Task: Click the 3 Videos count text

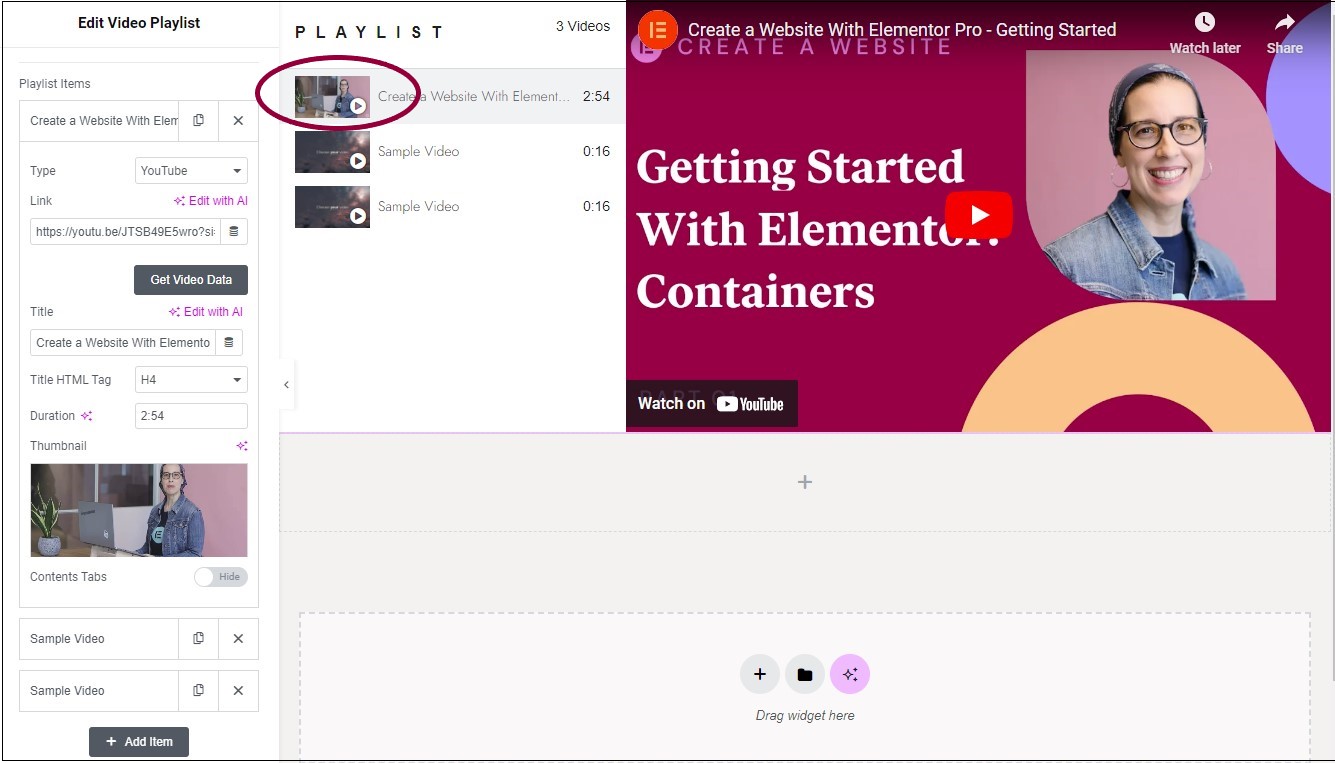Action: coord(583,26)
